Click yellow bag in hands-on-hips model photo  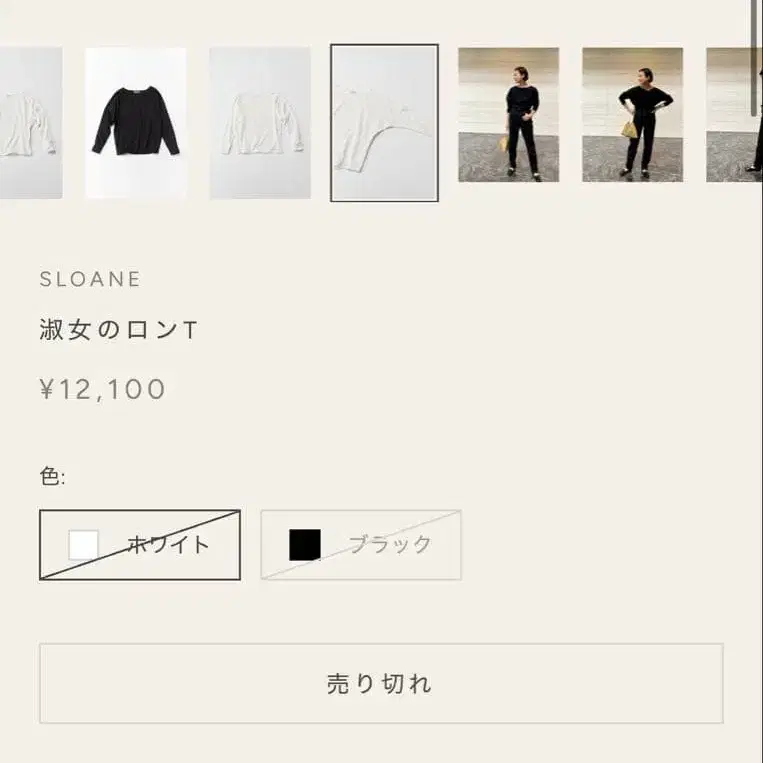[x=629, y=129]
